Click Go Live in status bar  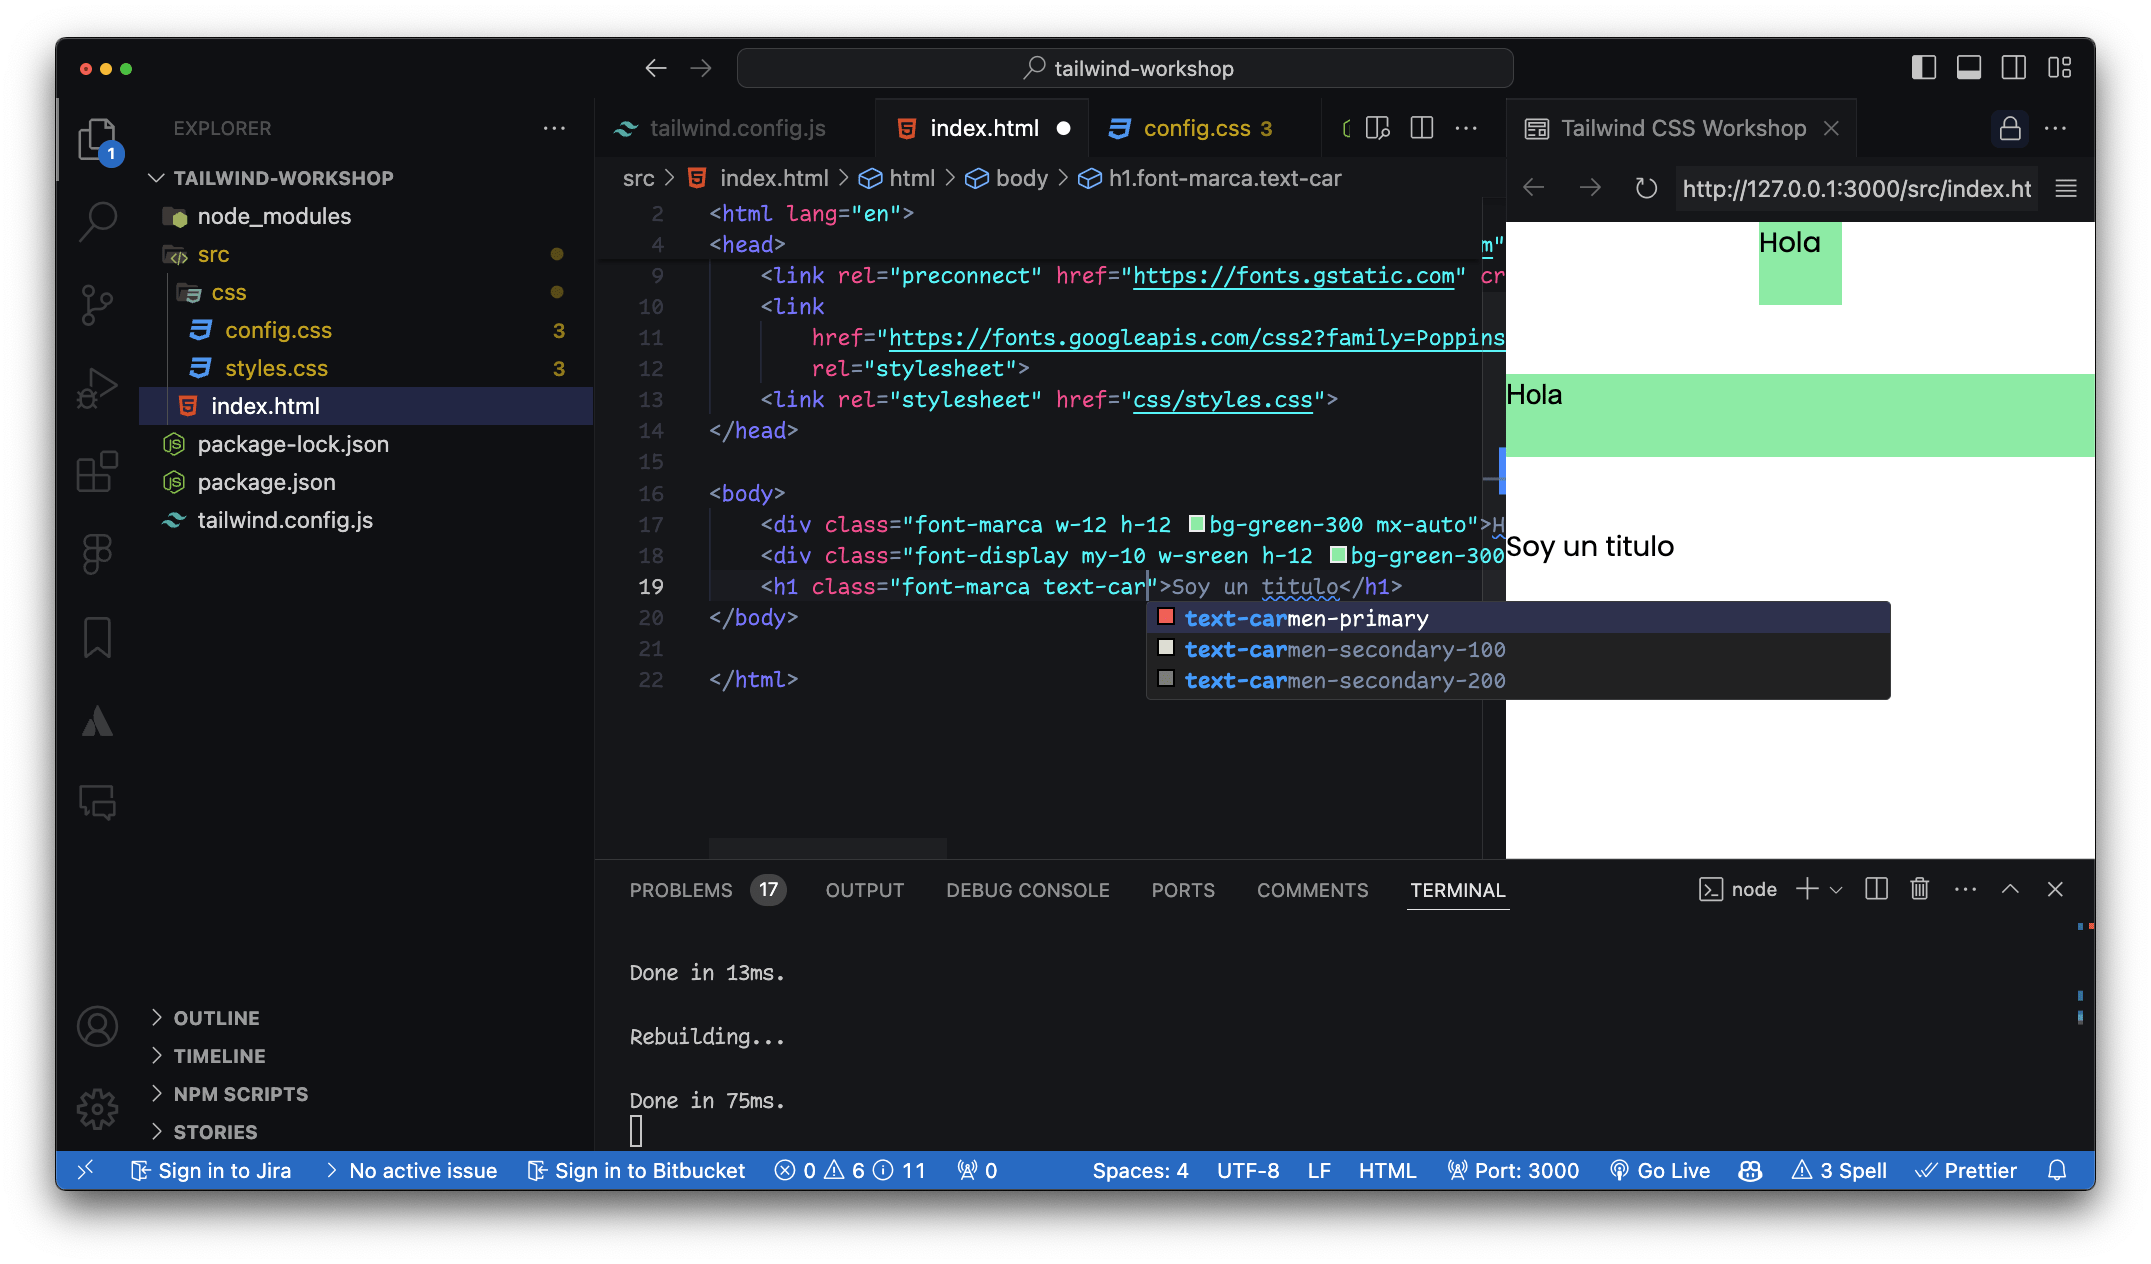pos(1660,1170)
